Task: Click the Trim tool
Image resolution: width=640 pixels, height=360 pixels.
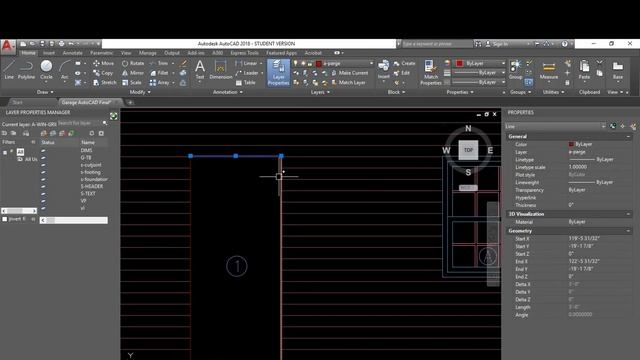Action: (x=159, y=63)
